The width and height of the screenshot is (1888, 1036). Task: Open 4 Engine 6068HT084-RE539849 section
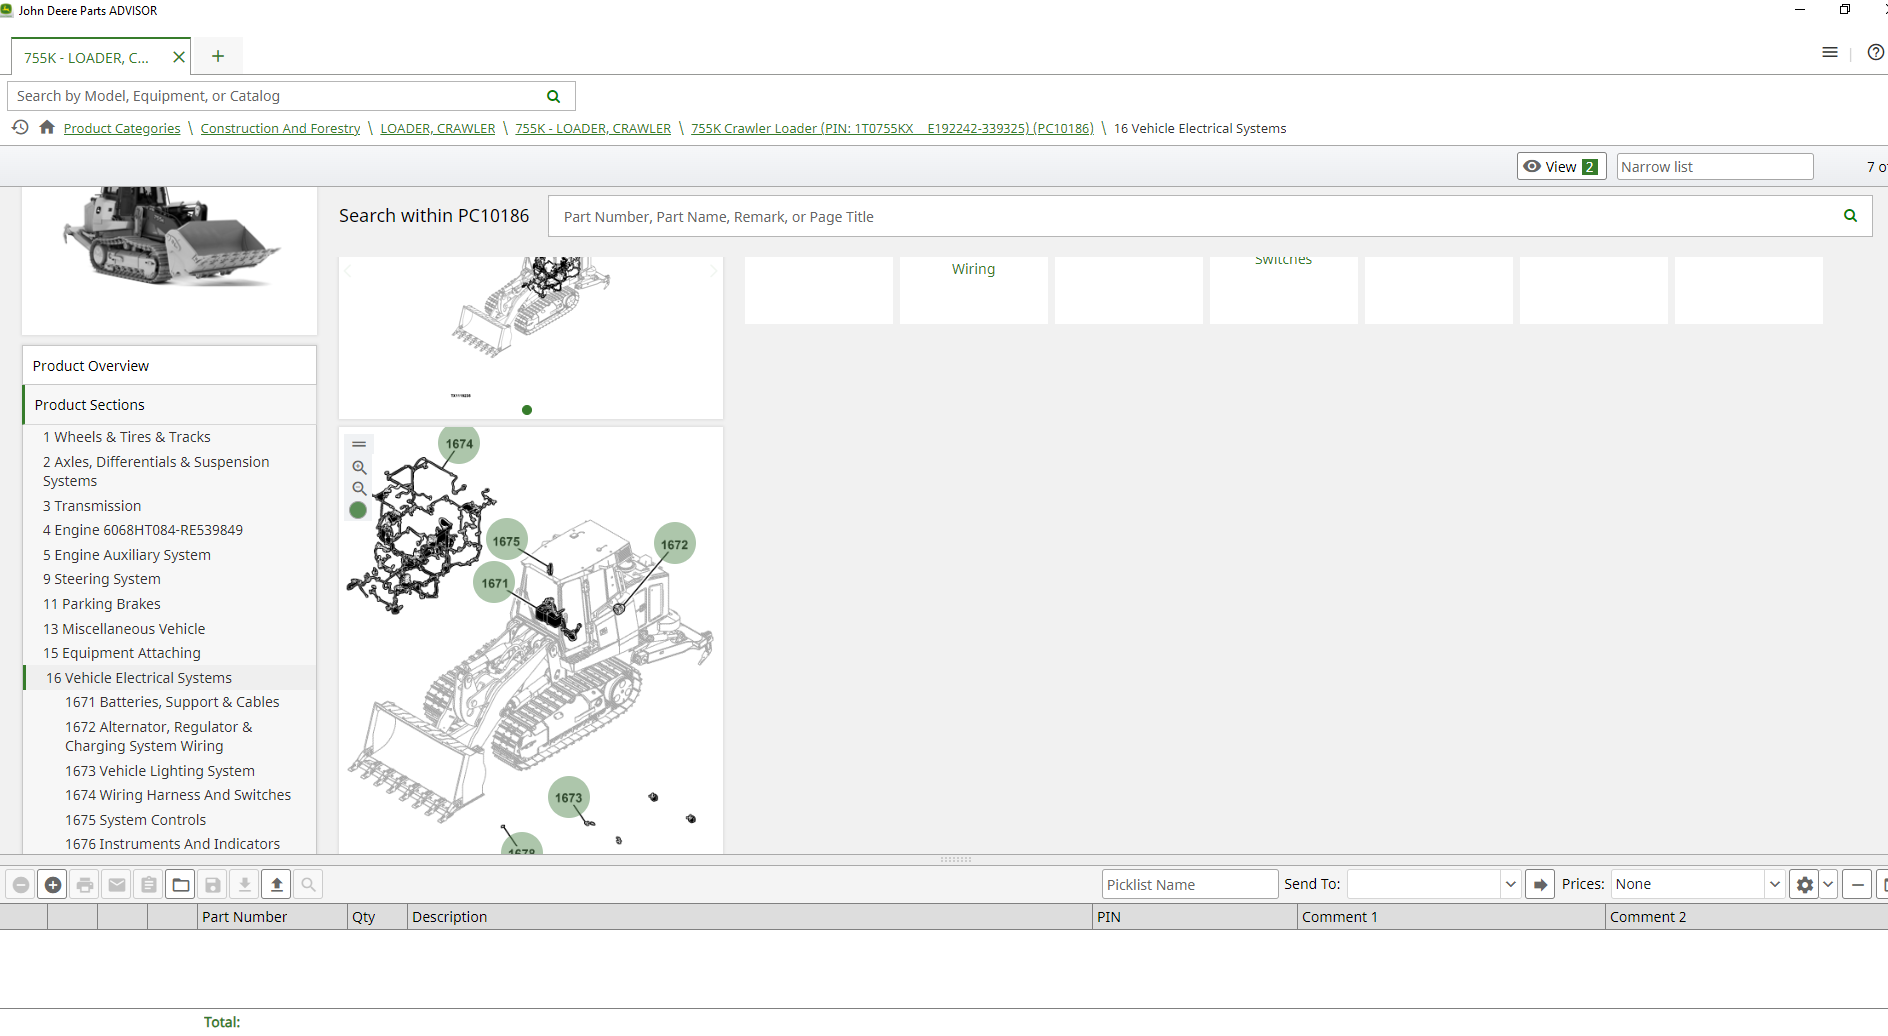point(143,530)
